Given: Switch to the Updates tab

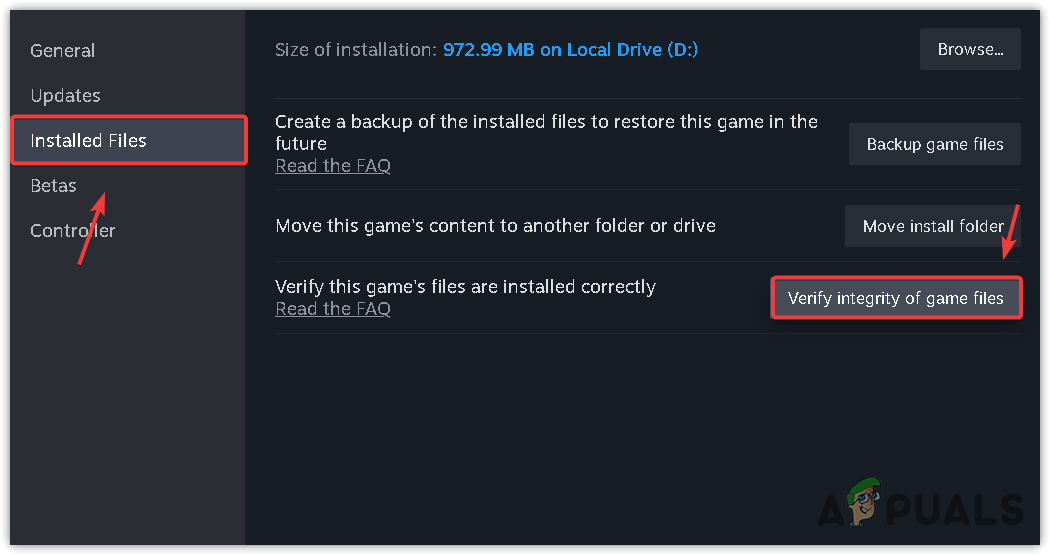Looking at the screenshot, I should point(65,96).
